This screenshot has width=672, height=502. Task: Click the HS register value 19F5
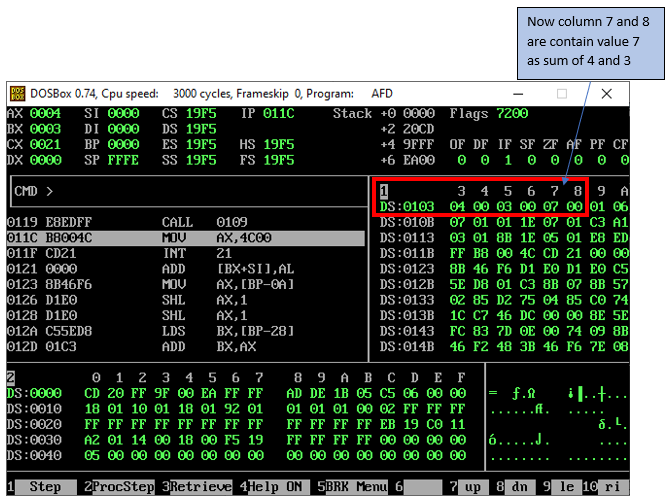(x=279, y=144)
